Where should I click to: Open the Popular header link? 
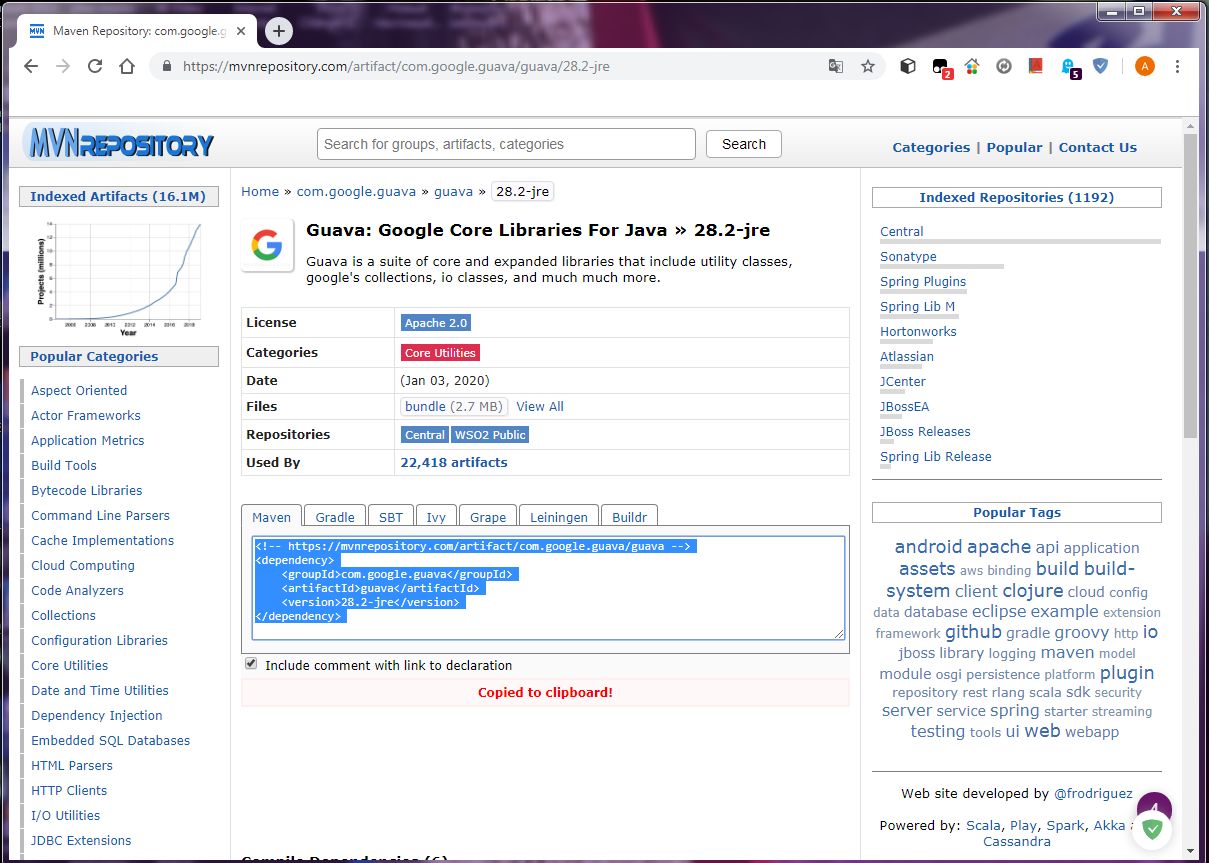coord(1014,147)
